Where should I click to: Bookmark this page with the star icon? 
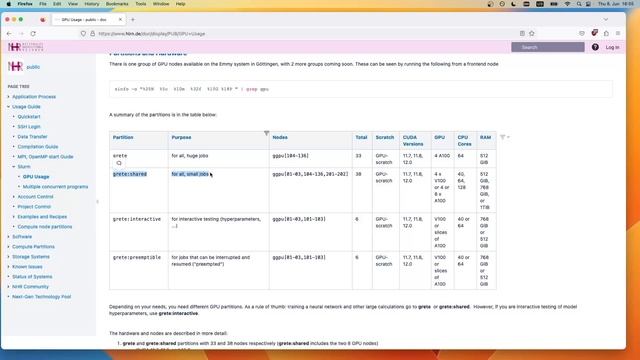pyautogui.click(x=532, y=33)
